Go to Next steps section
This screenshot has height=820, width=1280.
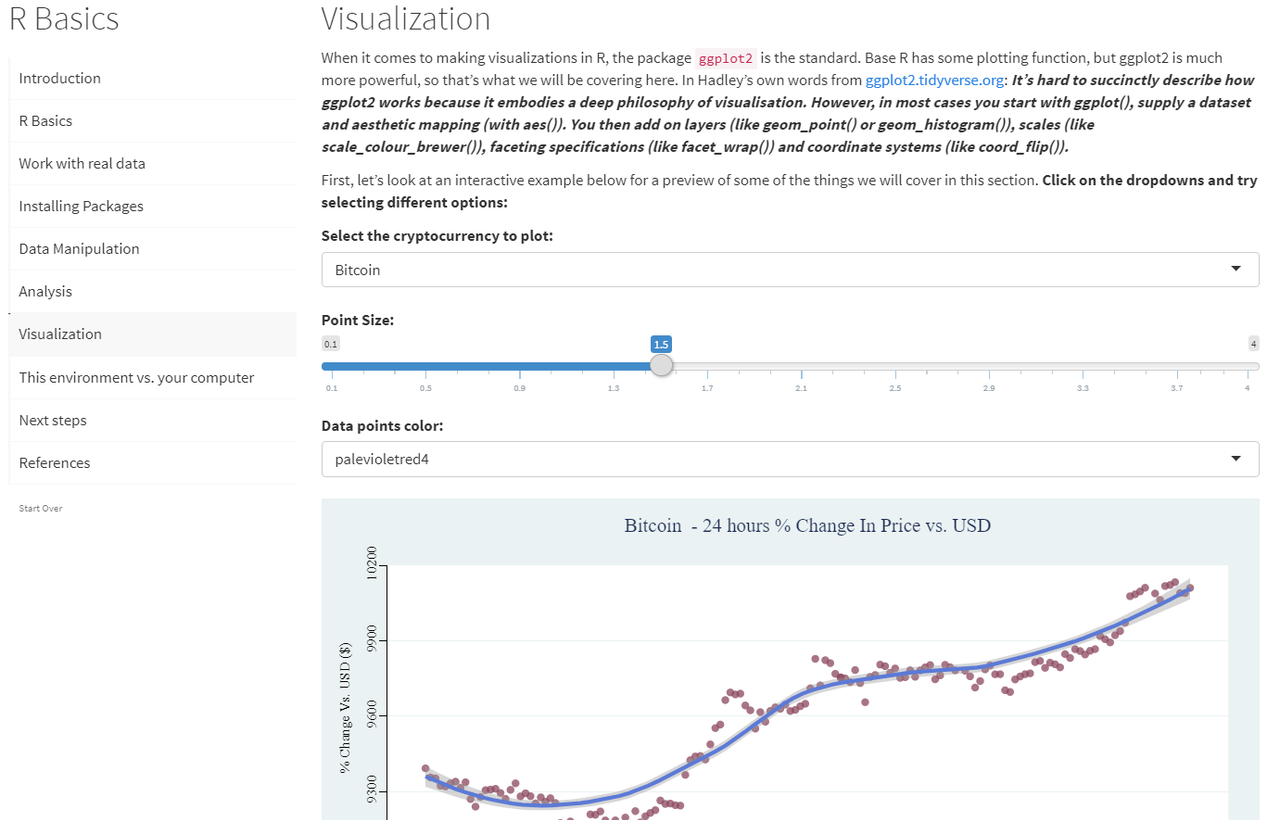[152, 420]
